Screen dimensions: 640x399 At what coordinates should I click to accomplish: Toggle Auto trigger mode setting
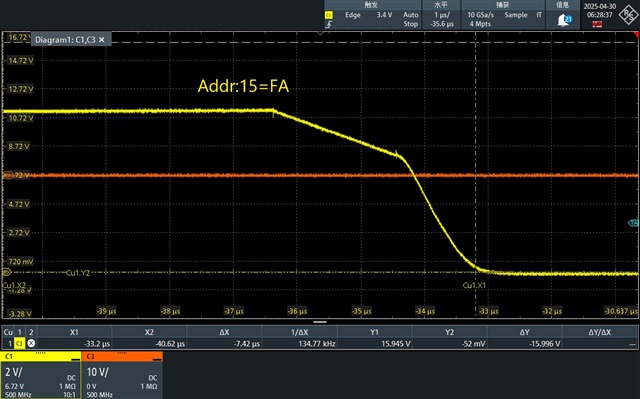point(411,15)
